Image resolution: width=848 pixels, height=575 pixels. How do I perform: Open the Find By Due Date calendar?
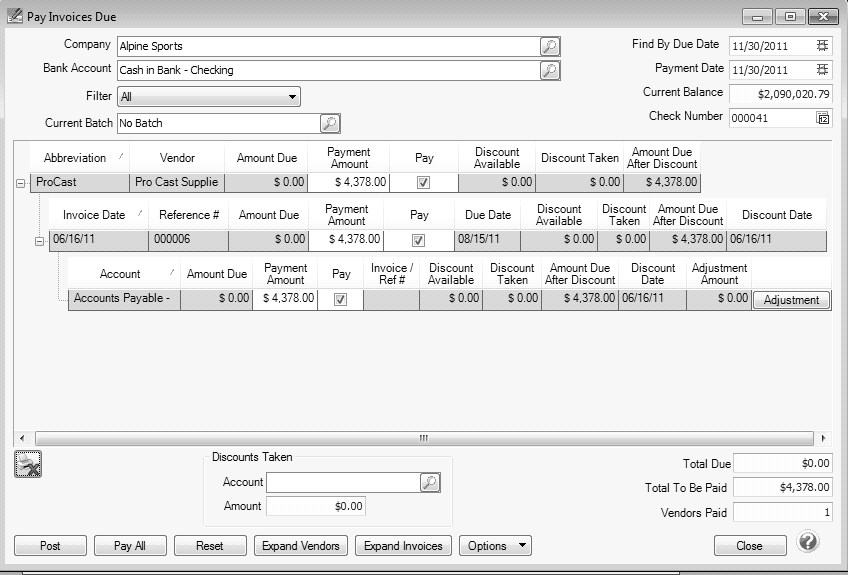click(x=822, y=45)
